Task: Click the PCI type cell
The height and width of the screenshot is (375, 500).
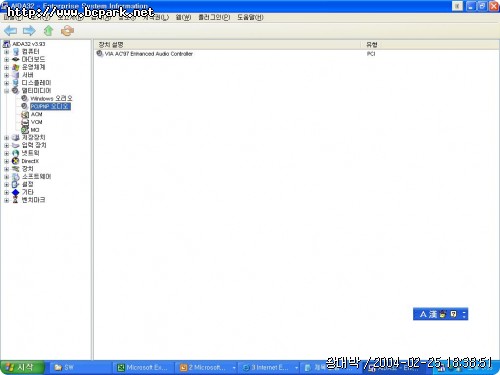Action: point(371,54)
